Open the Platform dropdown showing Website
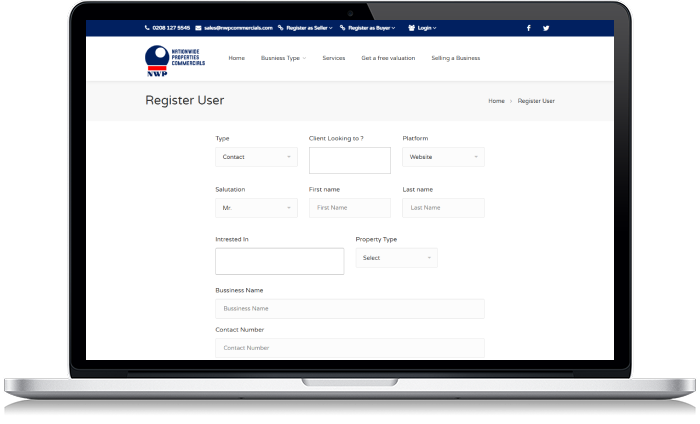Screen dimensions: 700x424 click(443, 157)
